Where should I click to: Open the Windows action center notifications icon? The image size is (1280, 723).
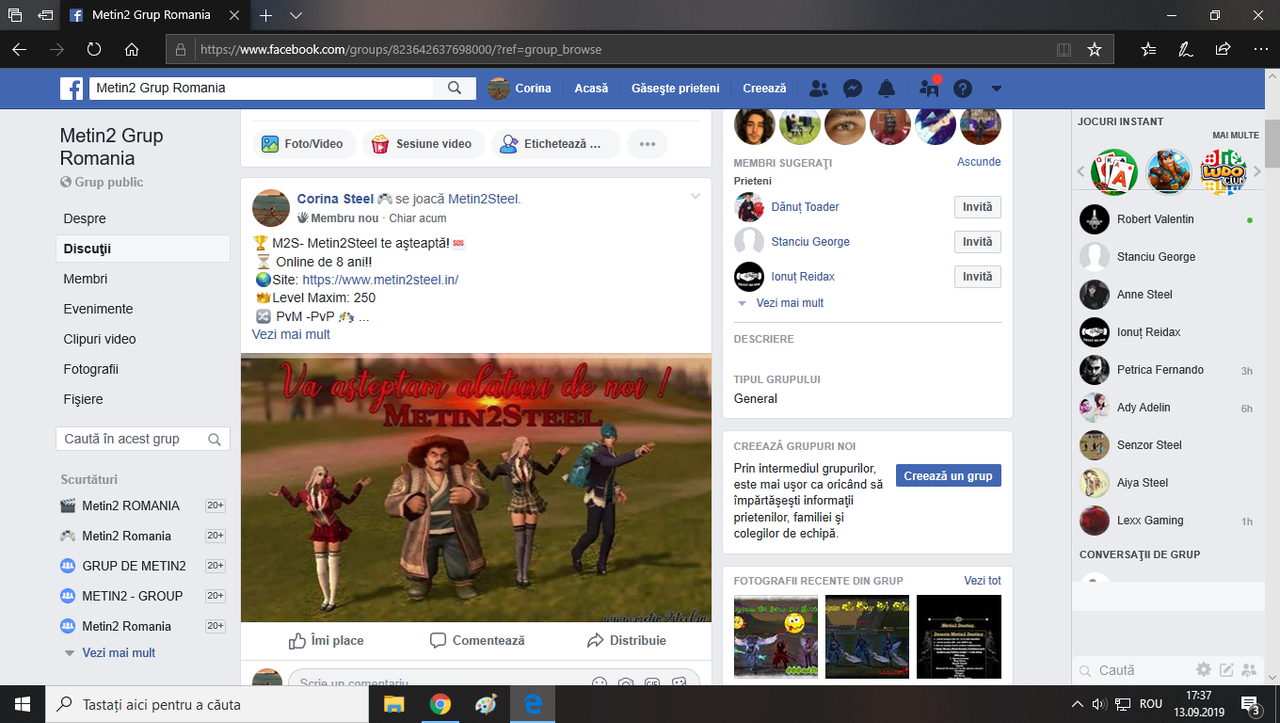[1250, 704]
